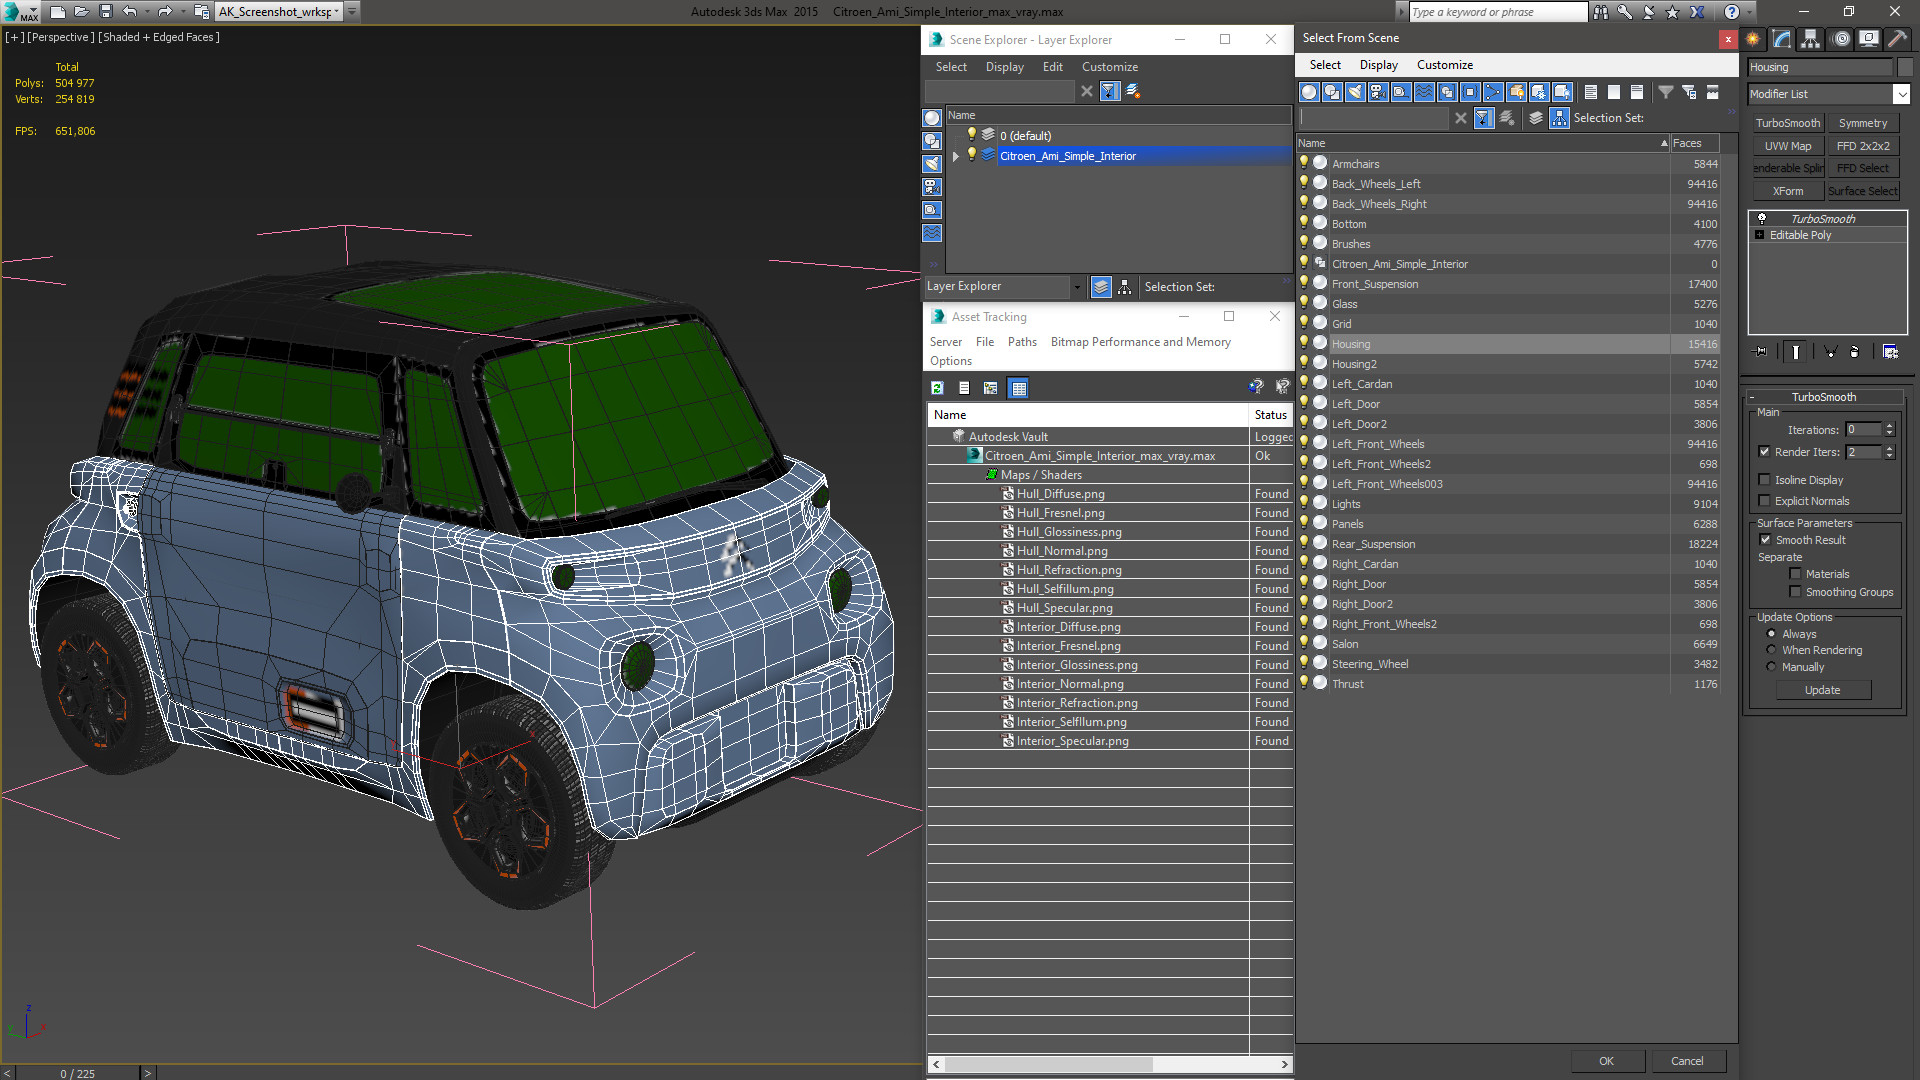This screenshot has width=1920, height=1080.
Task: Open Select menu in Scene Explorer
Action: 951,67
